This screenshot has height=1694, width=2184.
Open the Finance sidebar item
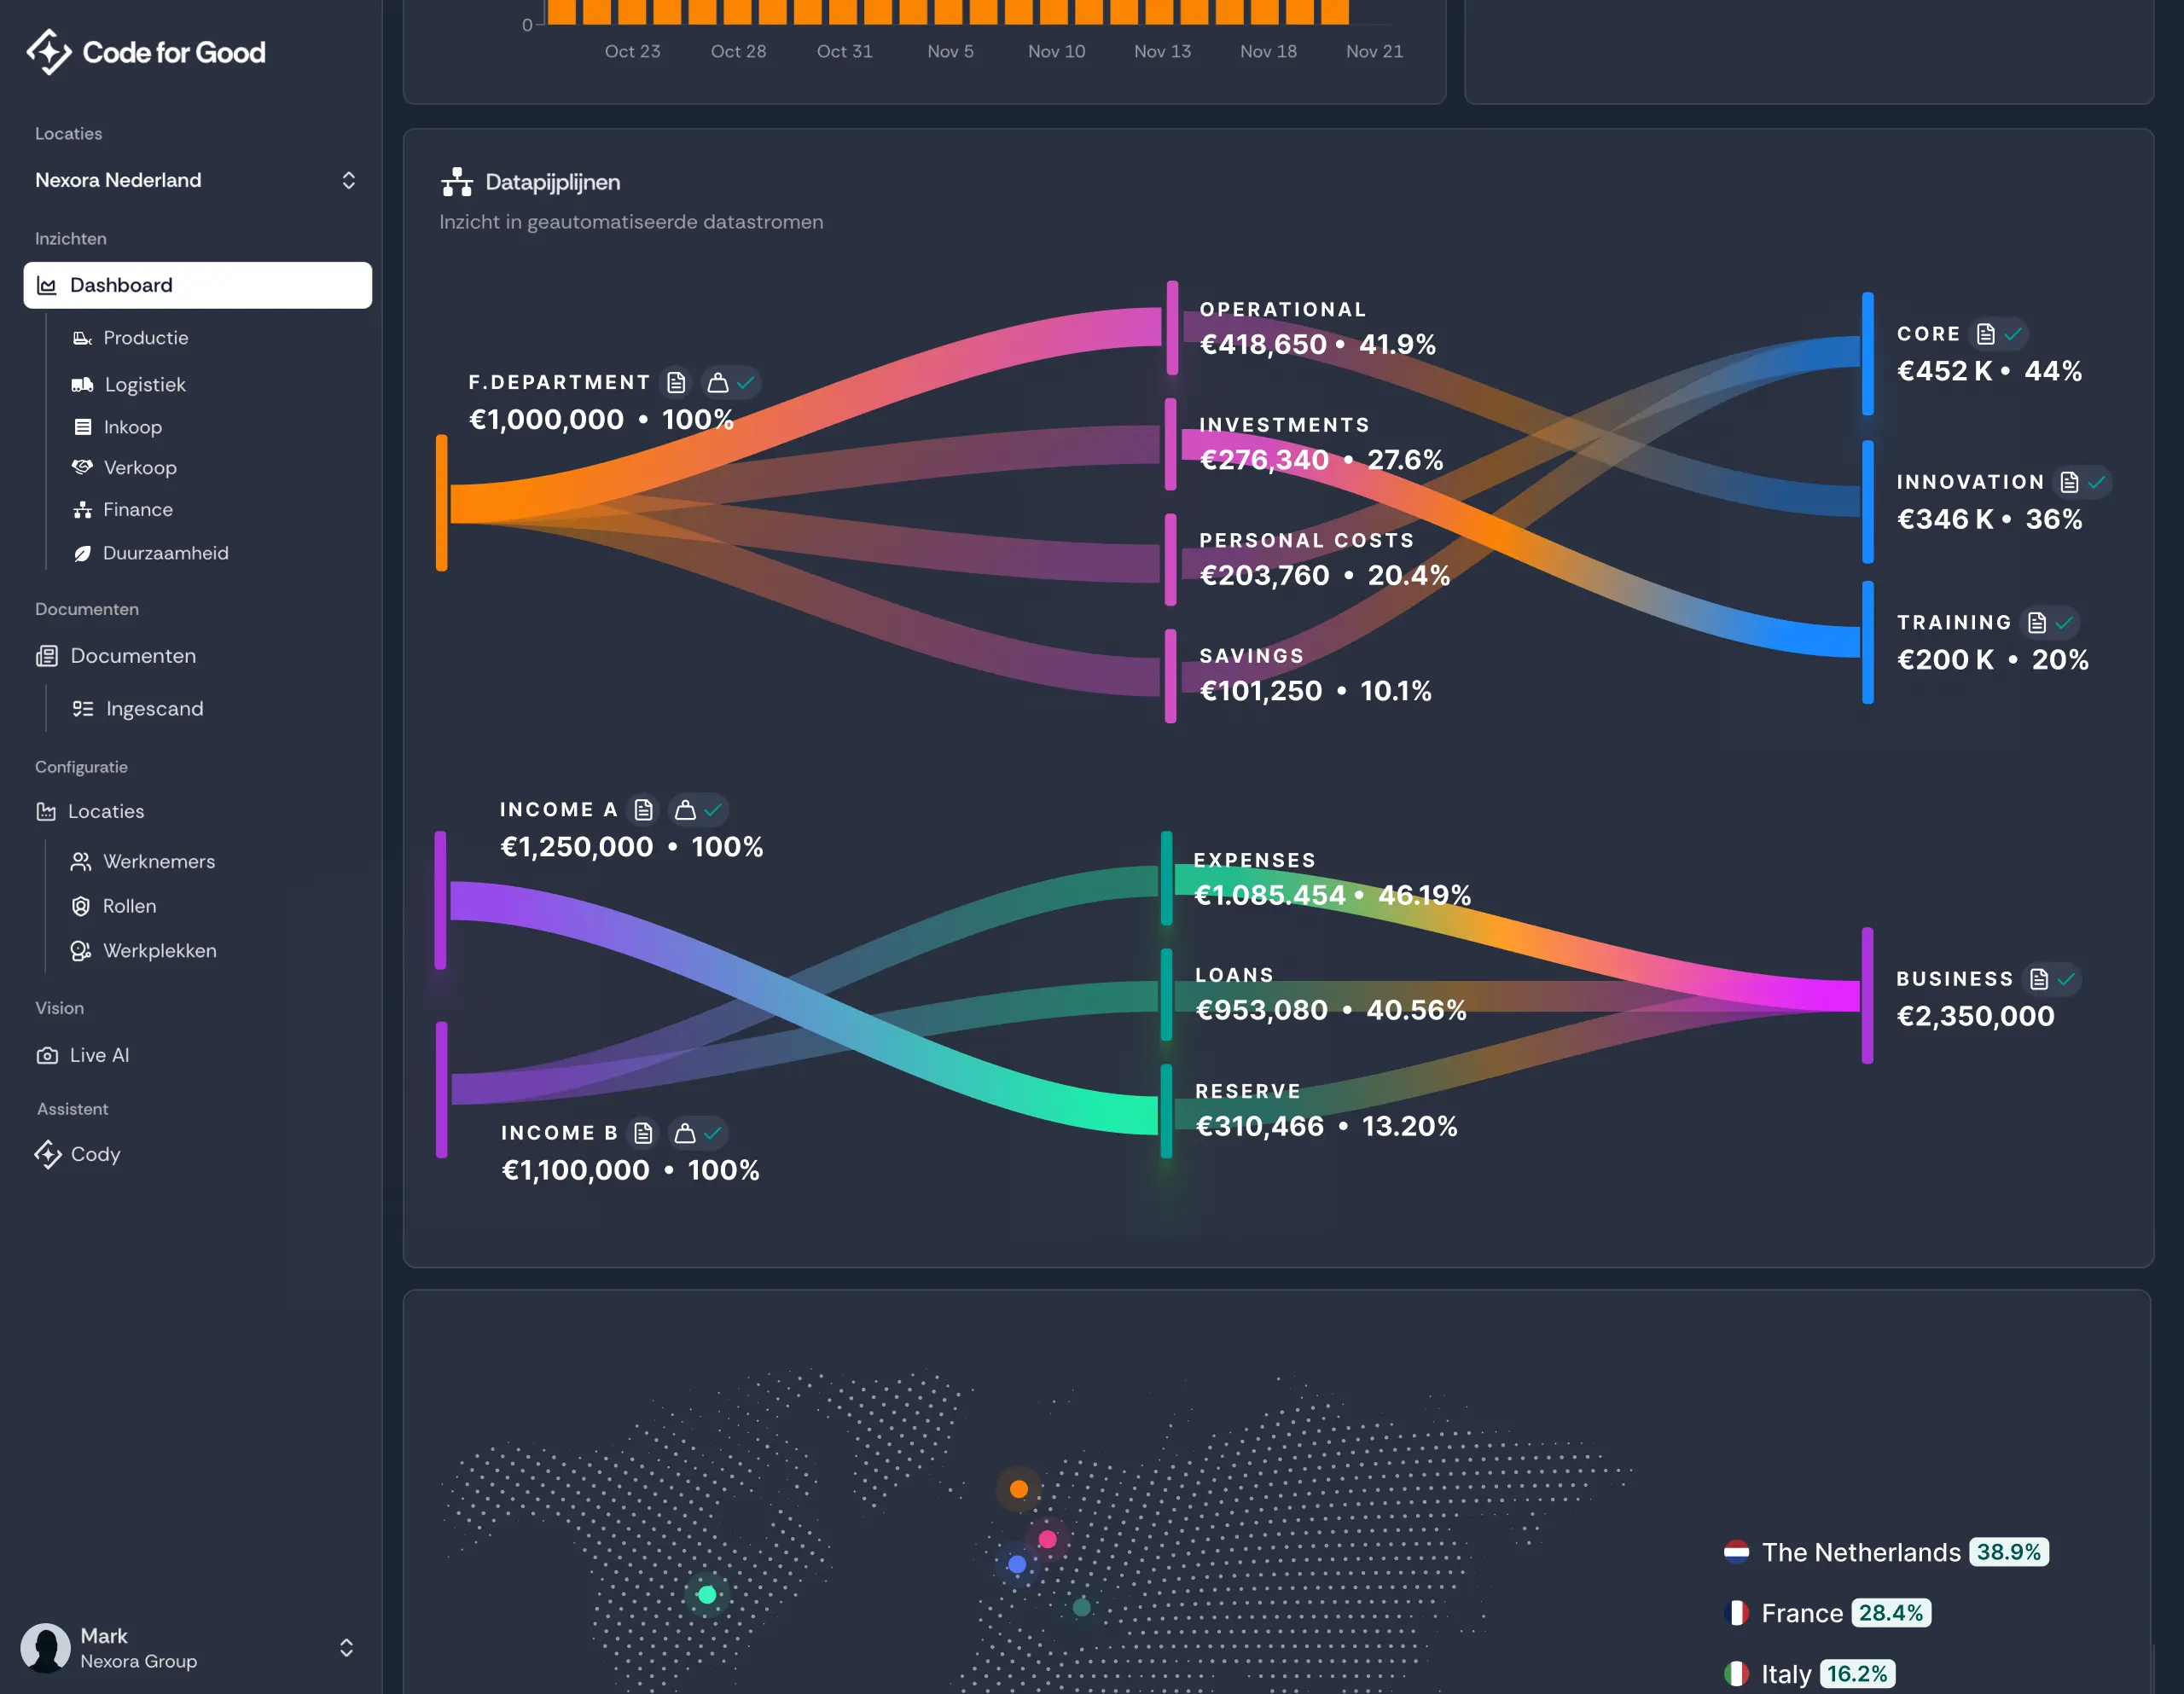pyautogui.click(x=138, y=510)
